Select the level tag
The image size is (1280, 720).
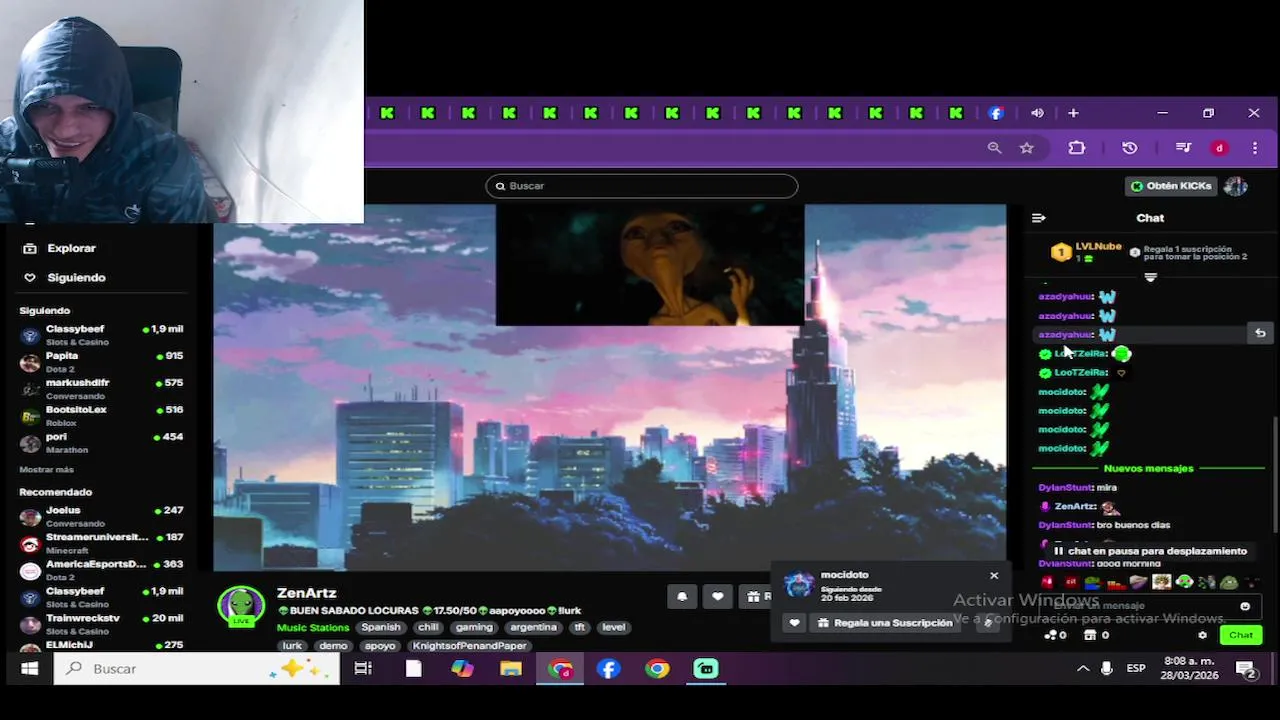pos(614,628)
